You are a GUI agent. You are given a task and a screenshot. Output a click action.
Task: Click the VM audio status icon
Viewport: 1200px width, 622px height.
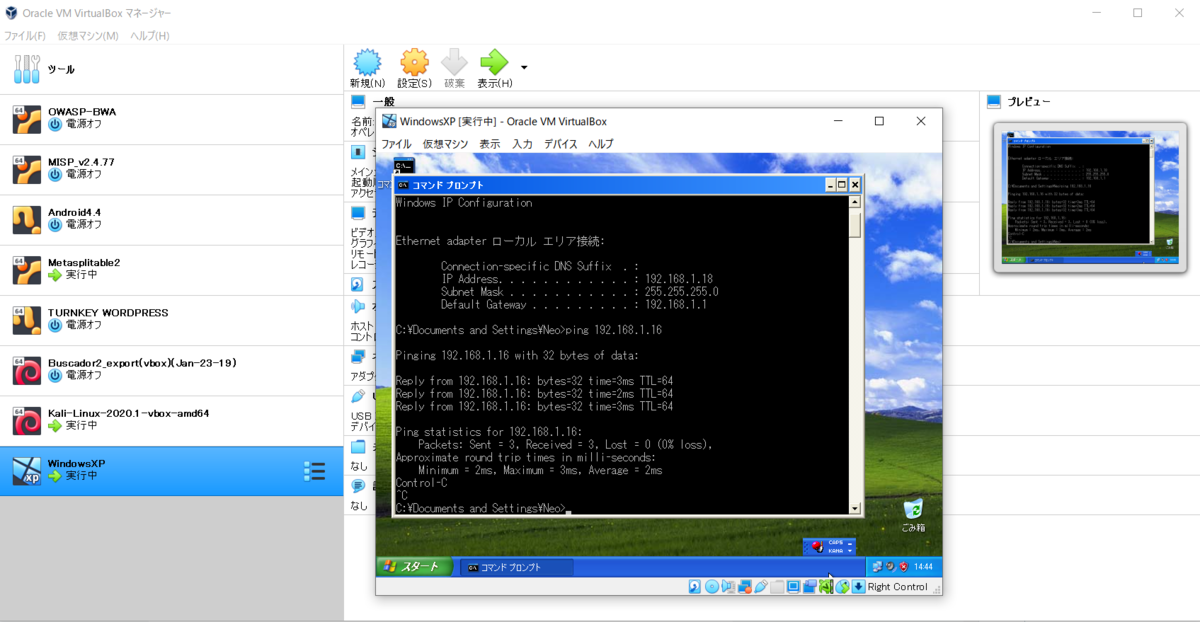click(x=728, y=586)
